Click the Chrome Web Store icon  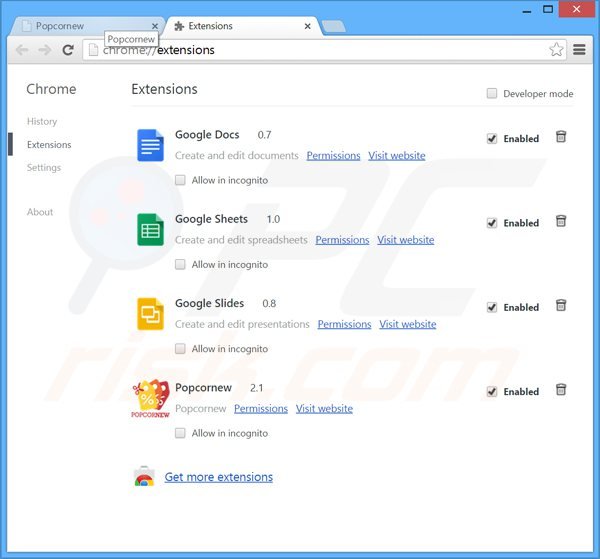[144, 476]
